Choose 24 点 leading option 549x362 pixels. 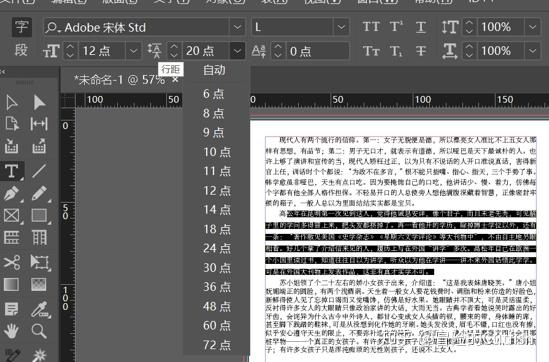[217, 248]
